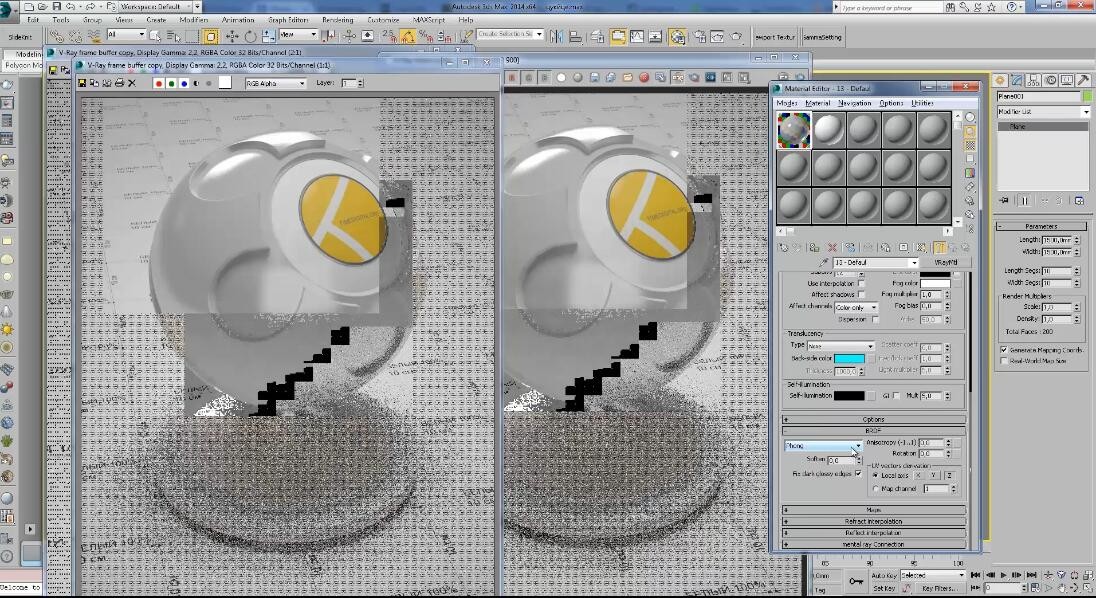Open the Navigation menu in Material Editor
This screenshot has width=1096, height=598.
(x=855, y=103)
